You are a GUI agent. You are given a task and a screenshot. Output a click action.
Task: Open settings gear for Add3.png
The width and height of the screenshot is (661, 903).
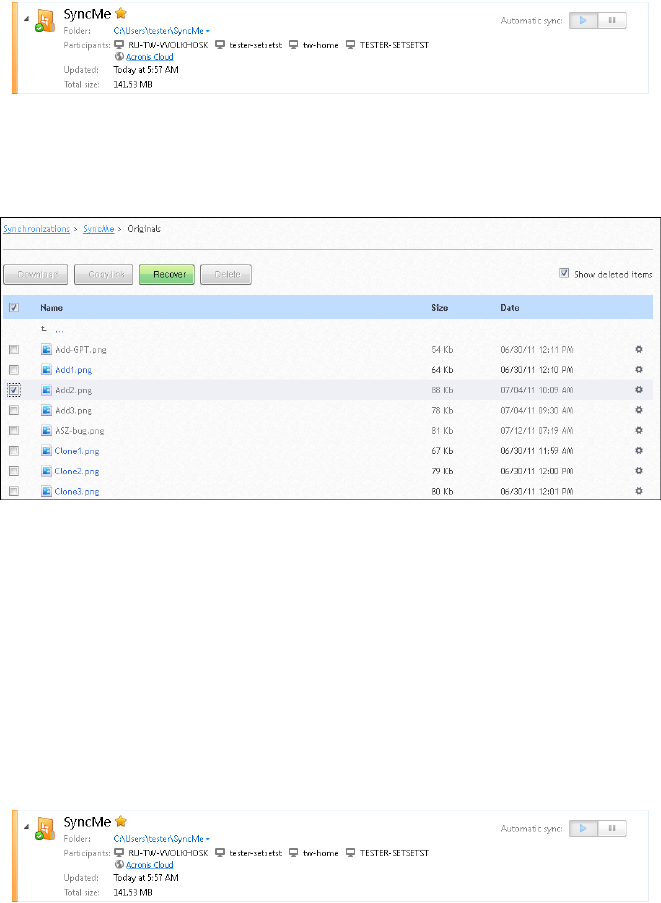(x=639, y=409)
